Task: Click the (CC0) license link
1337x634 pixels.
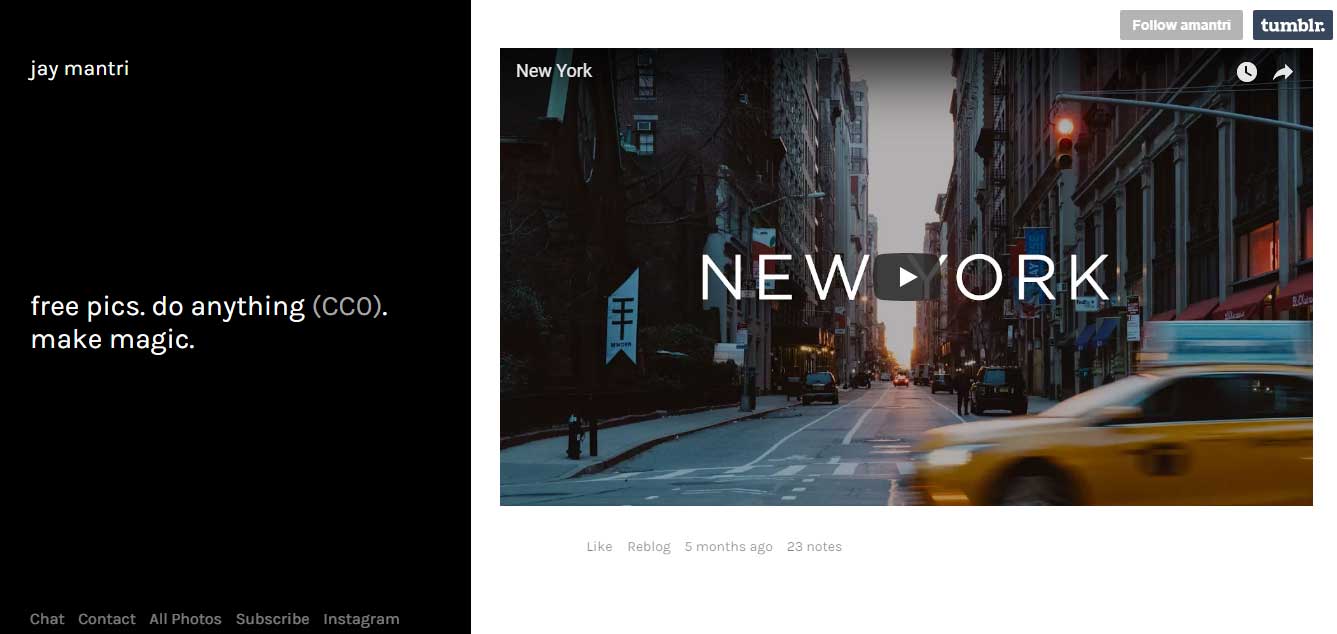Action: click(347, 306)
